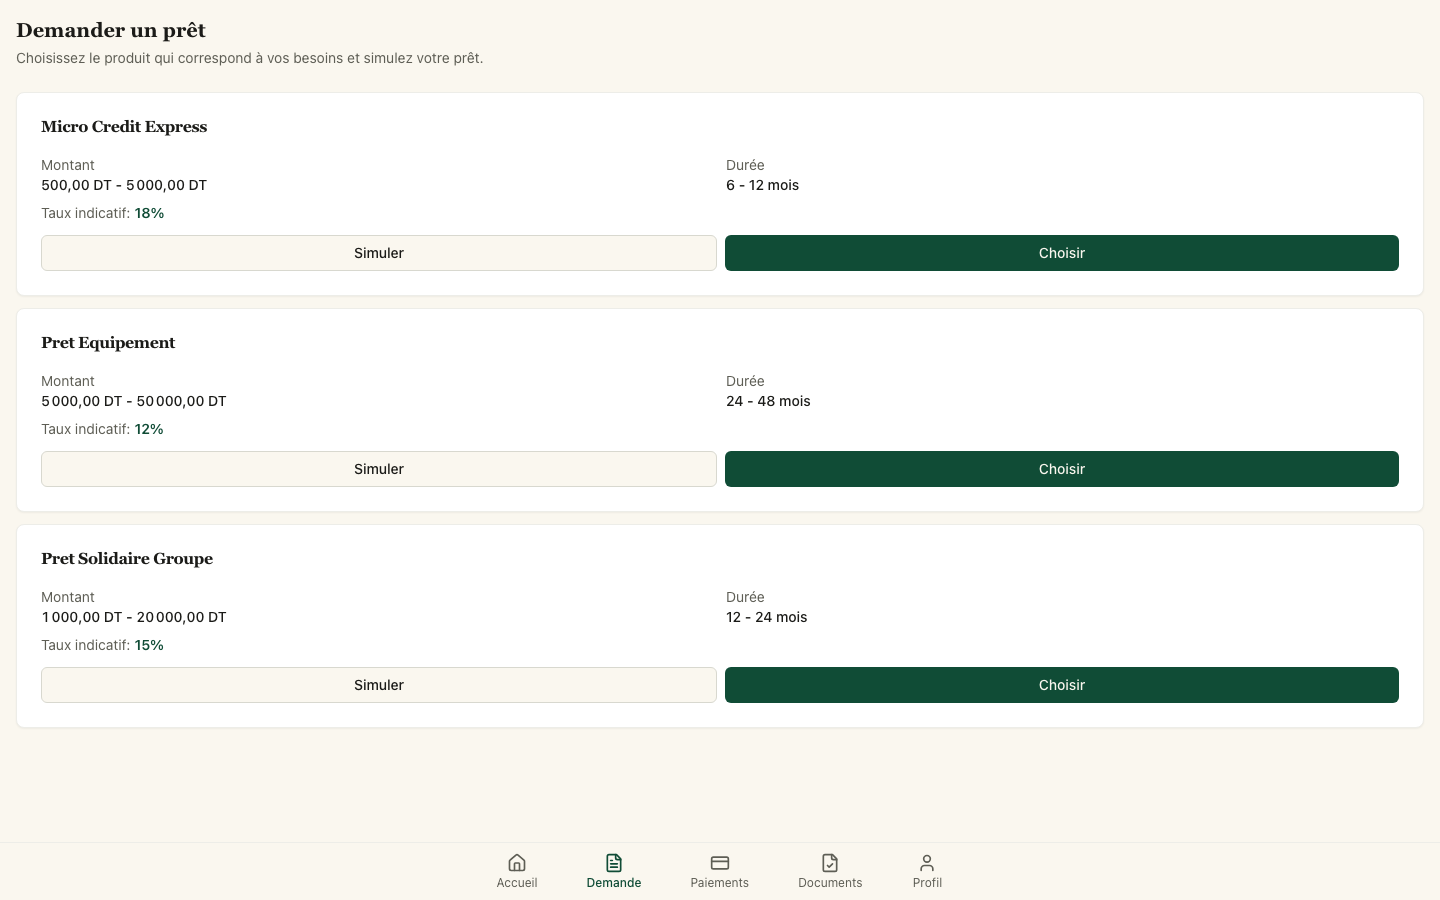
Task: Choose the Micro Credit Express product
Action: tap(1062, 253)
